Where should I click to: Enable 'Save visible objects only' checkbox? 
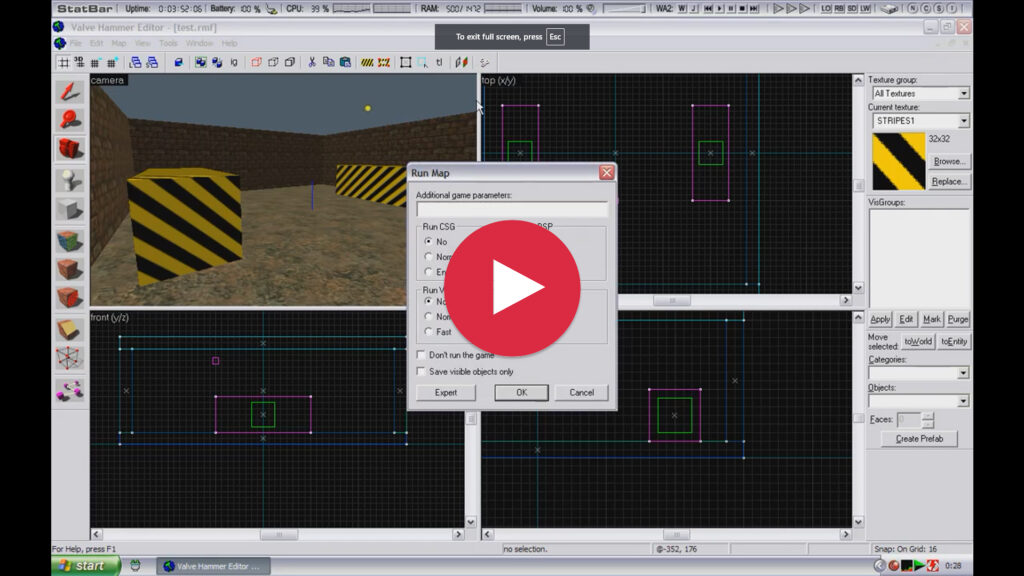coord(421,371)
